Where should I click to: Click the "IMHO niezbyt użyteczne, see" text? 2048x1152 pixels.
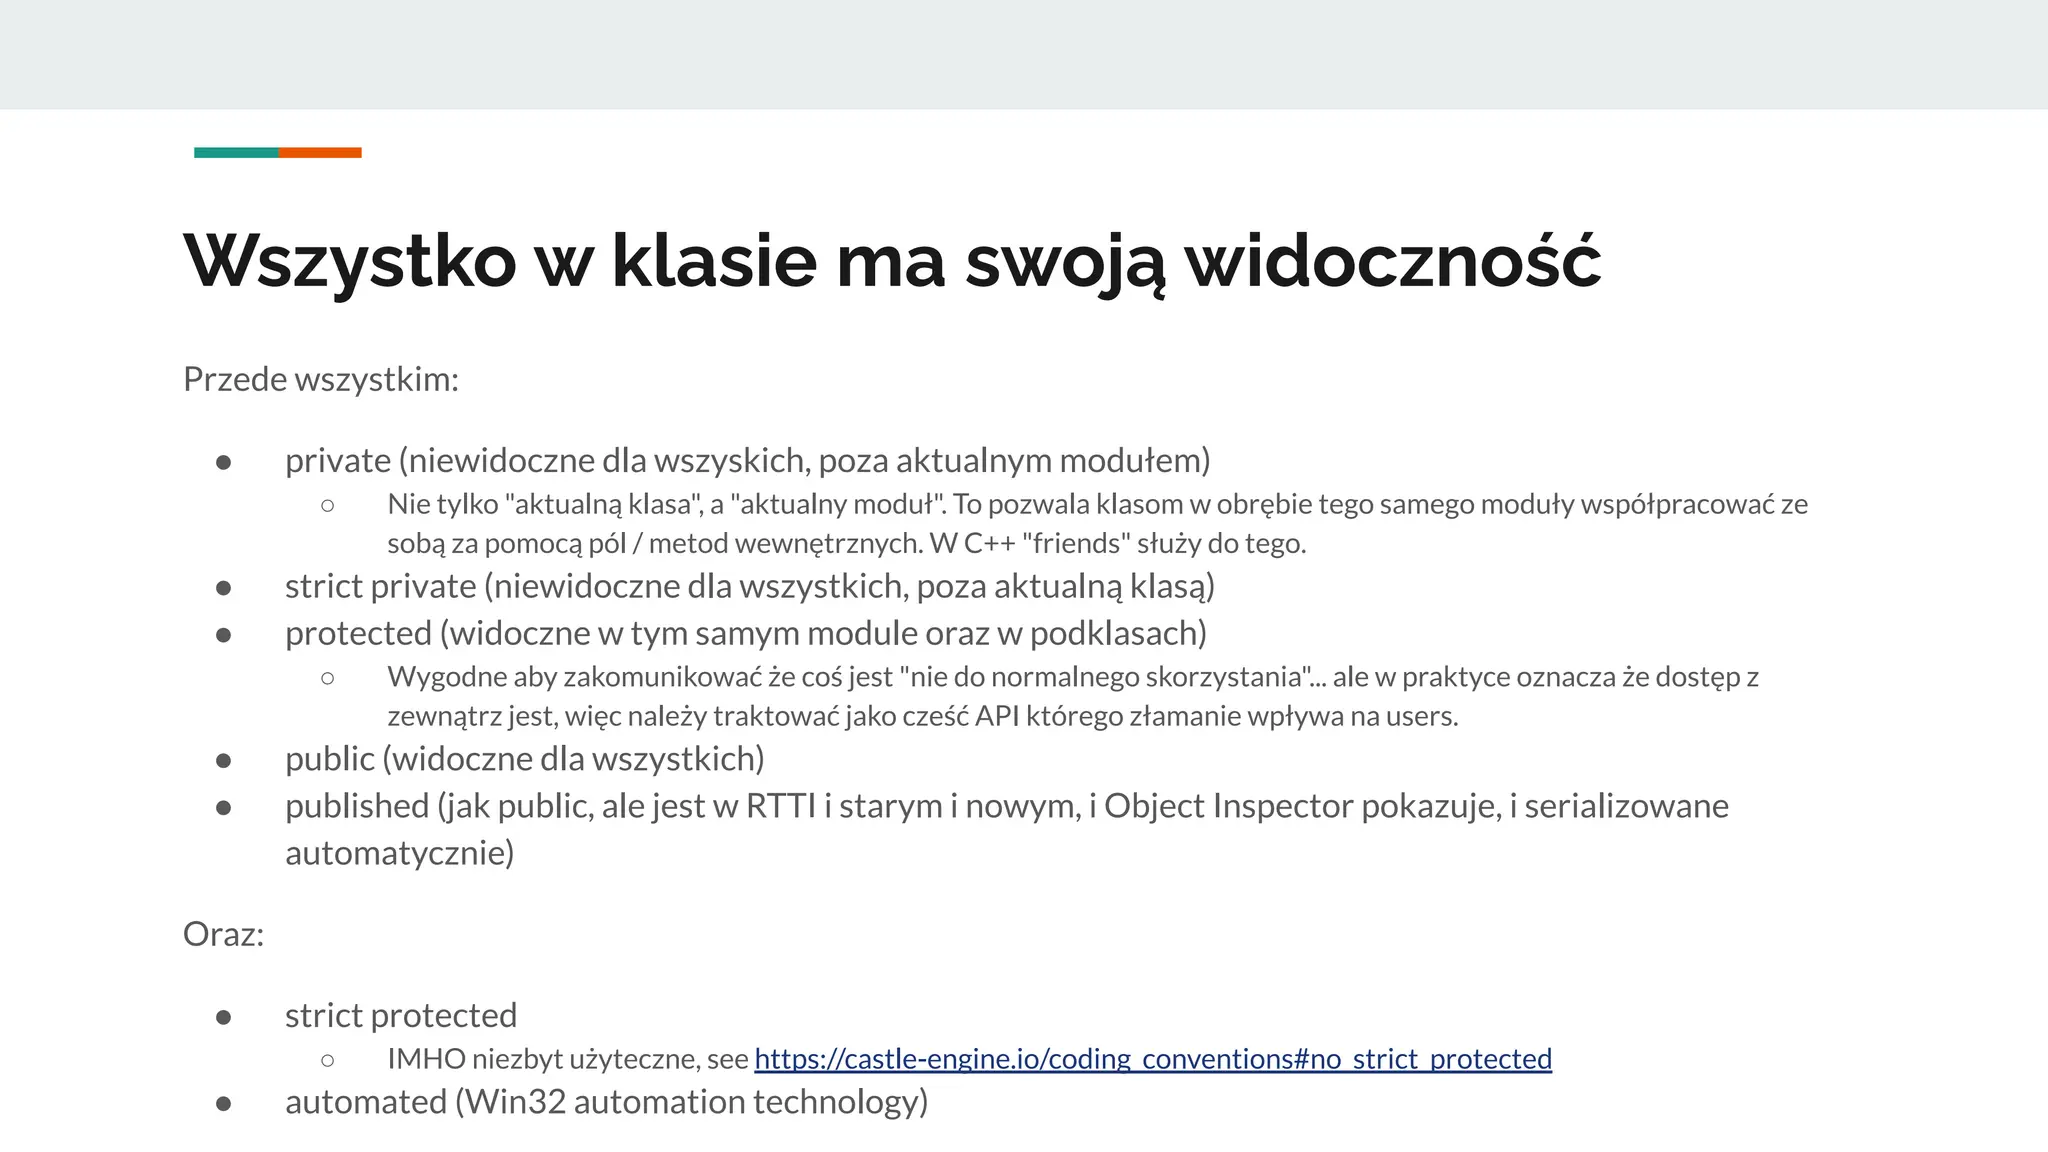pyautogui.click(x=568, y=1058)
